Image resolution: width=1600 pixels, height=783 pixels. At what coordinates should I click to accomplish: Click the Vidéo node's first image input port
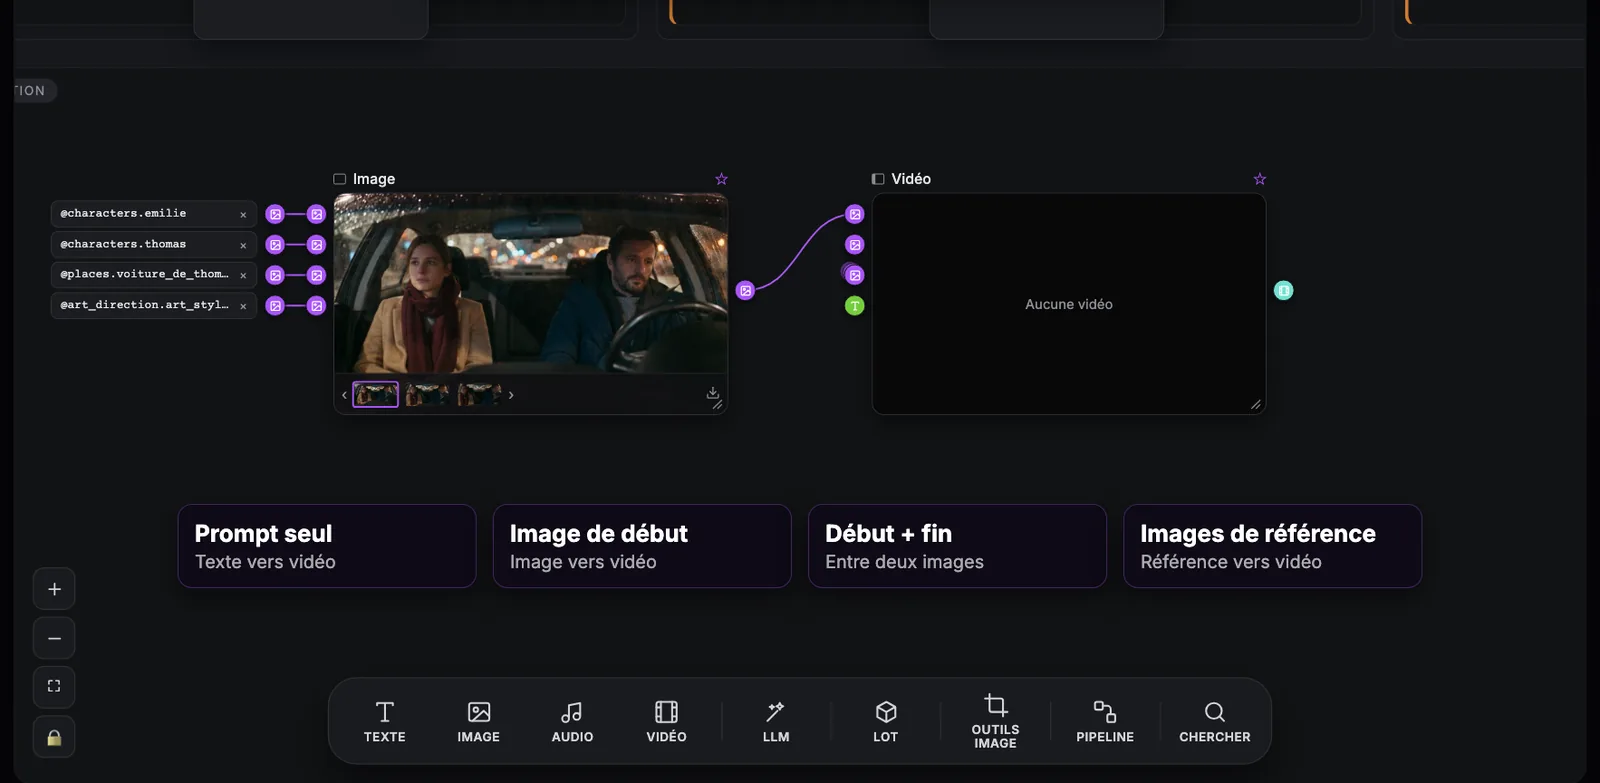point(854,214)
